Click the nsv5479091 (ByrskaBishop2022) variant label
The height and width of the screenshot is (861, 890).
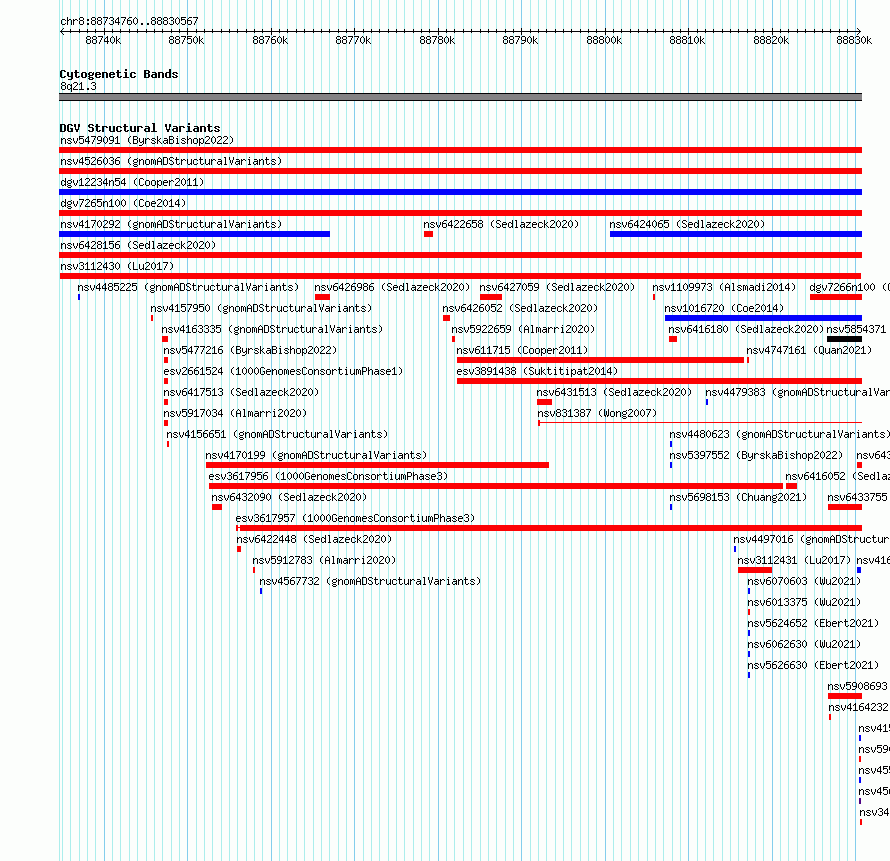coord(147,140)
